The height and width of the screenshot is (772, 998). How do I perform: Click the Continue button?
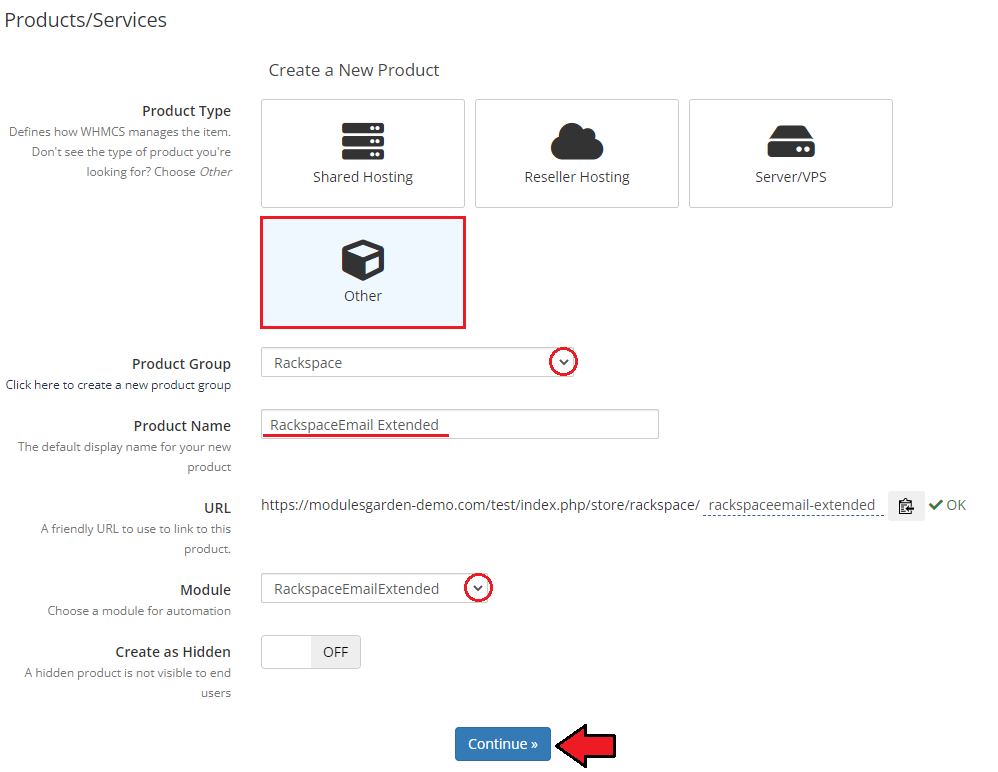[x=503, y=744]
